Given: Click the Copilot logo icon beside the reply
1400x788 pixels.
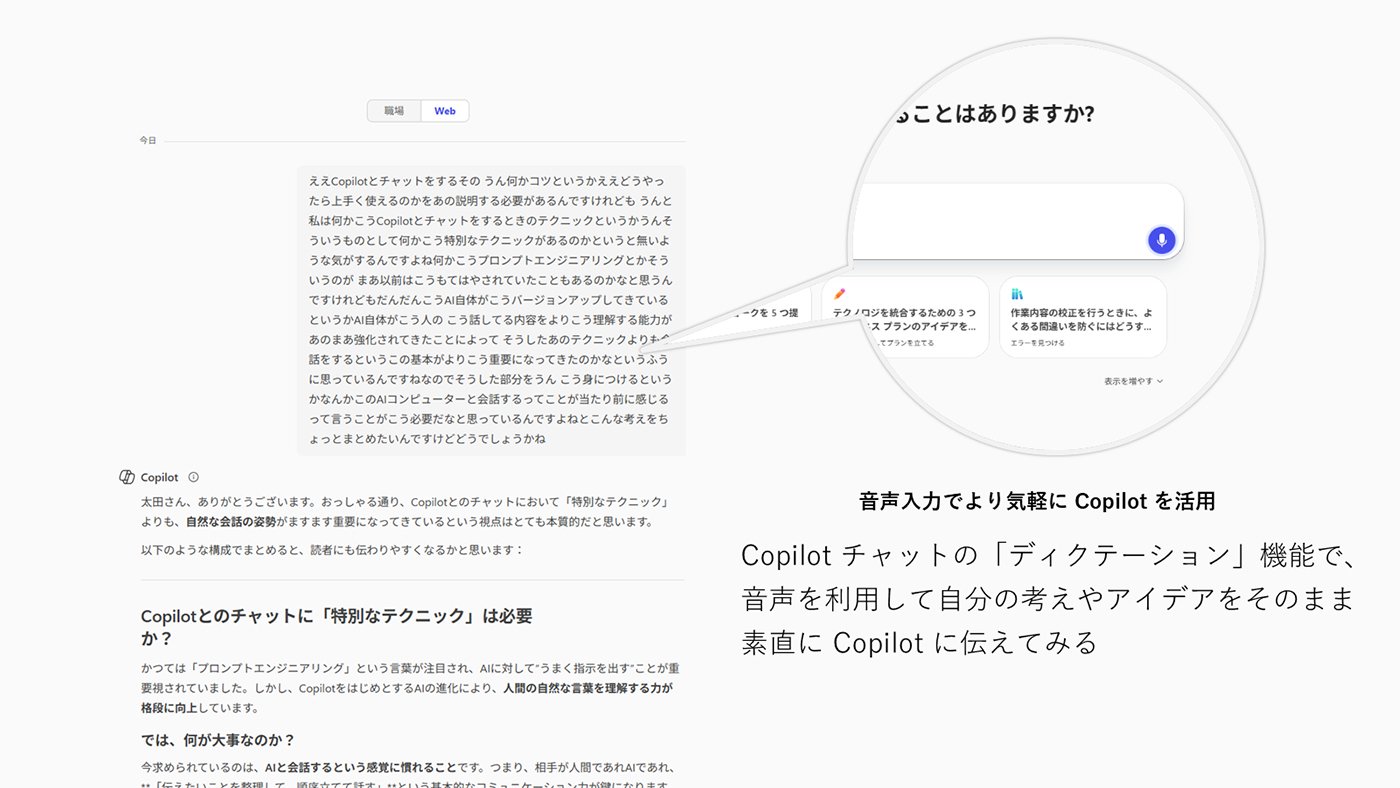Looking at the screenshot, I should pos(127,477).
